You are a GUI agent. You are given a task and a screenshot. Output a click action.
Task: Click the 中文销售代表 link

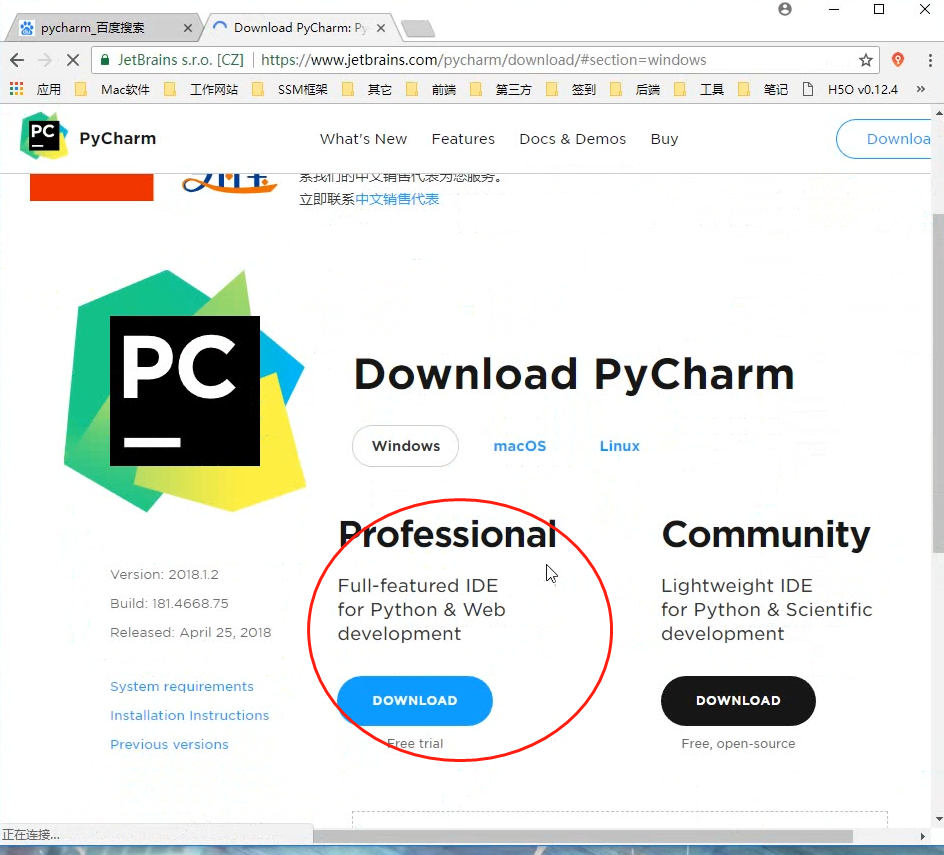[x=397, y=199]
